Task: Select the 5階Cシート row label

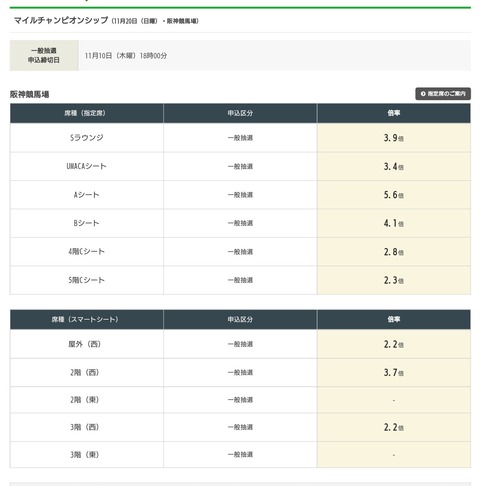Action: tap(87, 280)
